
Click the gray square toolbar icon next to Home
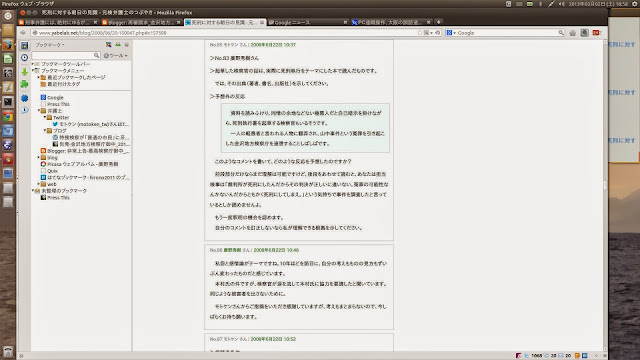[x=584, y=33]
